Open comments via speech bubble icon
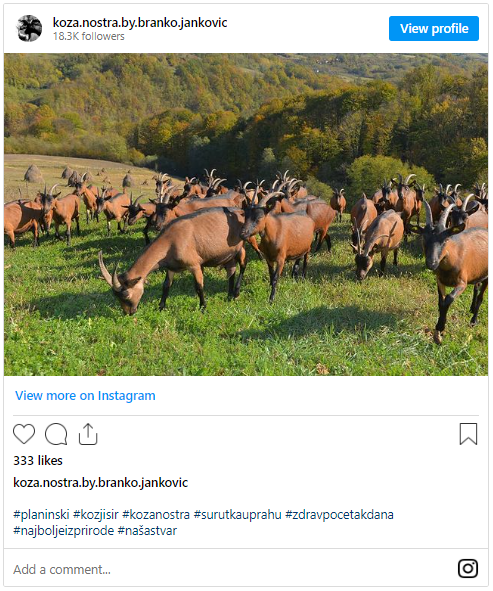The width and height of the screenshot is (493, 591). (x=56, y=434)
